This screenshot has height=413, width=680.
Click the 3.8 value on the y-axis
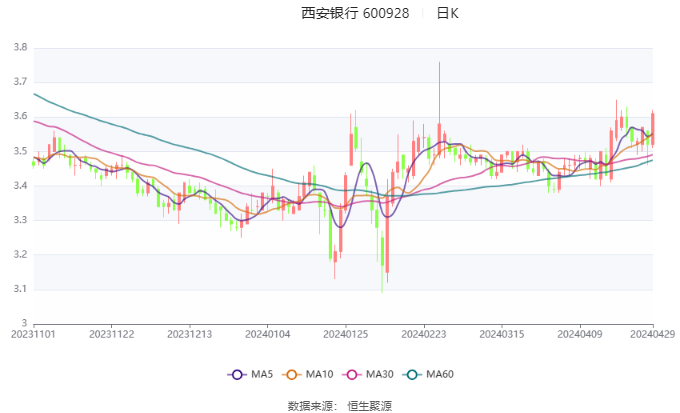click(x=19, y=47)
